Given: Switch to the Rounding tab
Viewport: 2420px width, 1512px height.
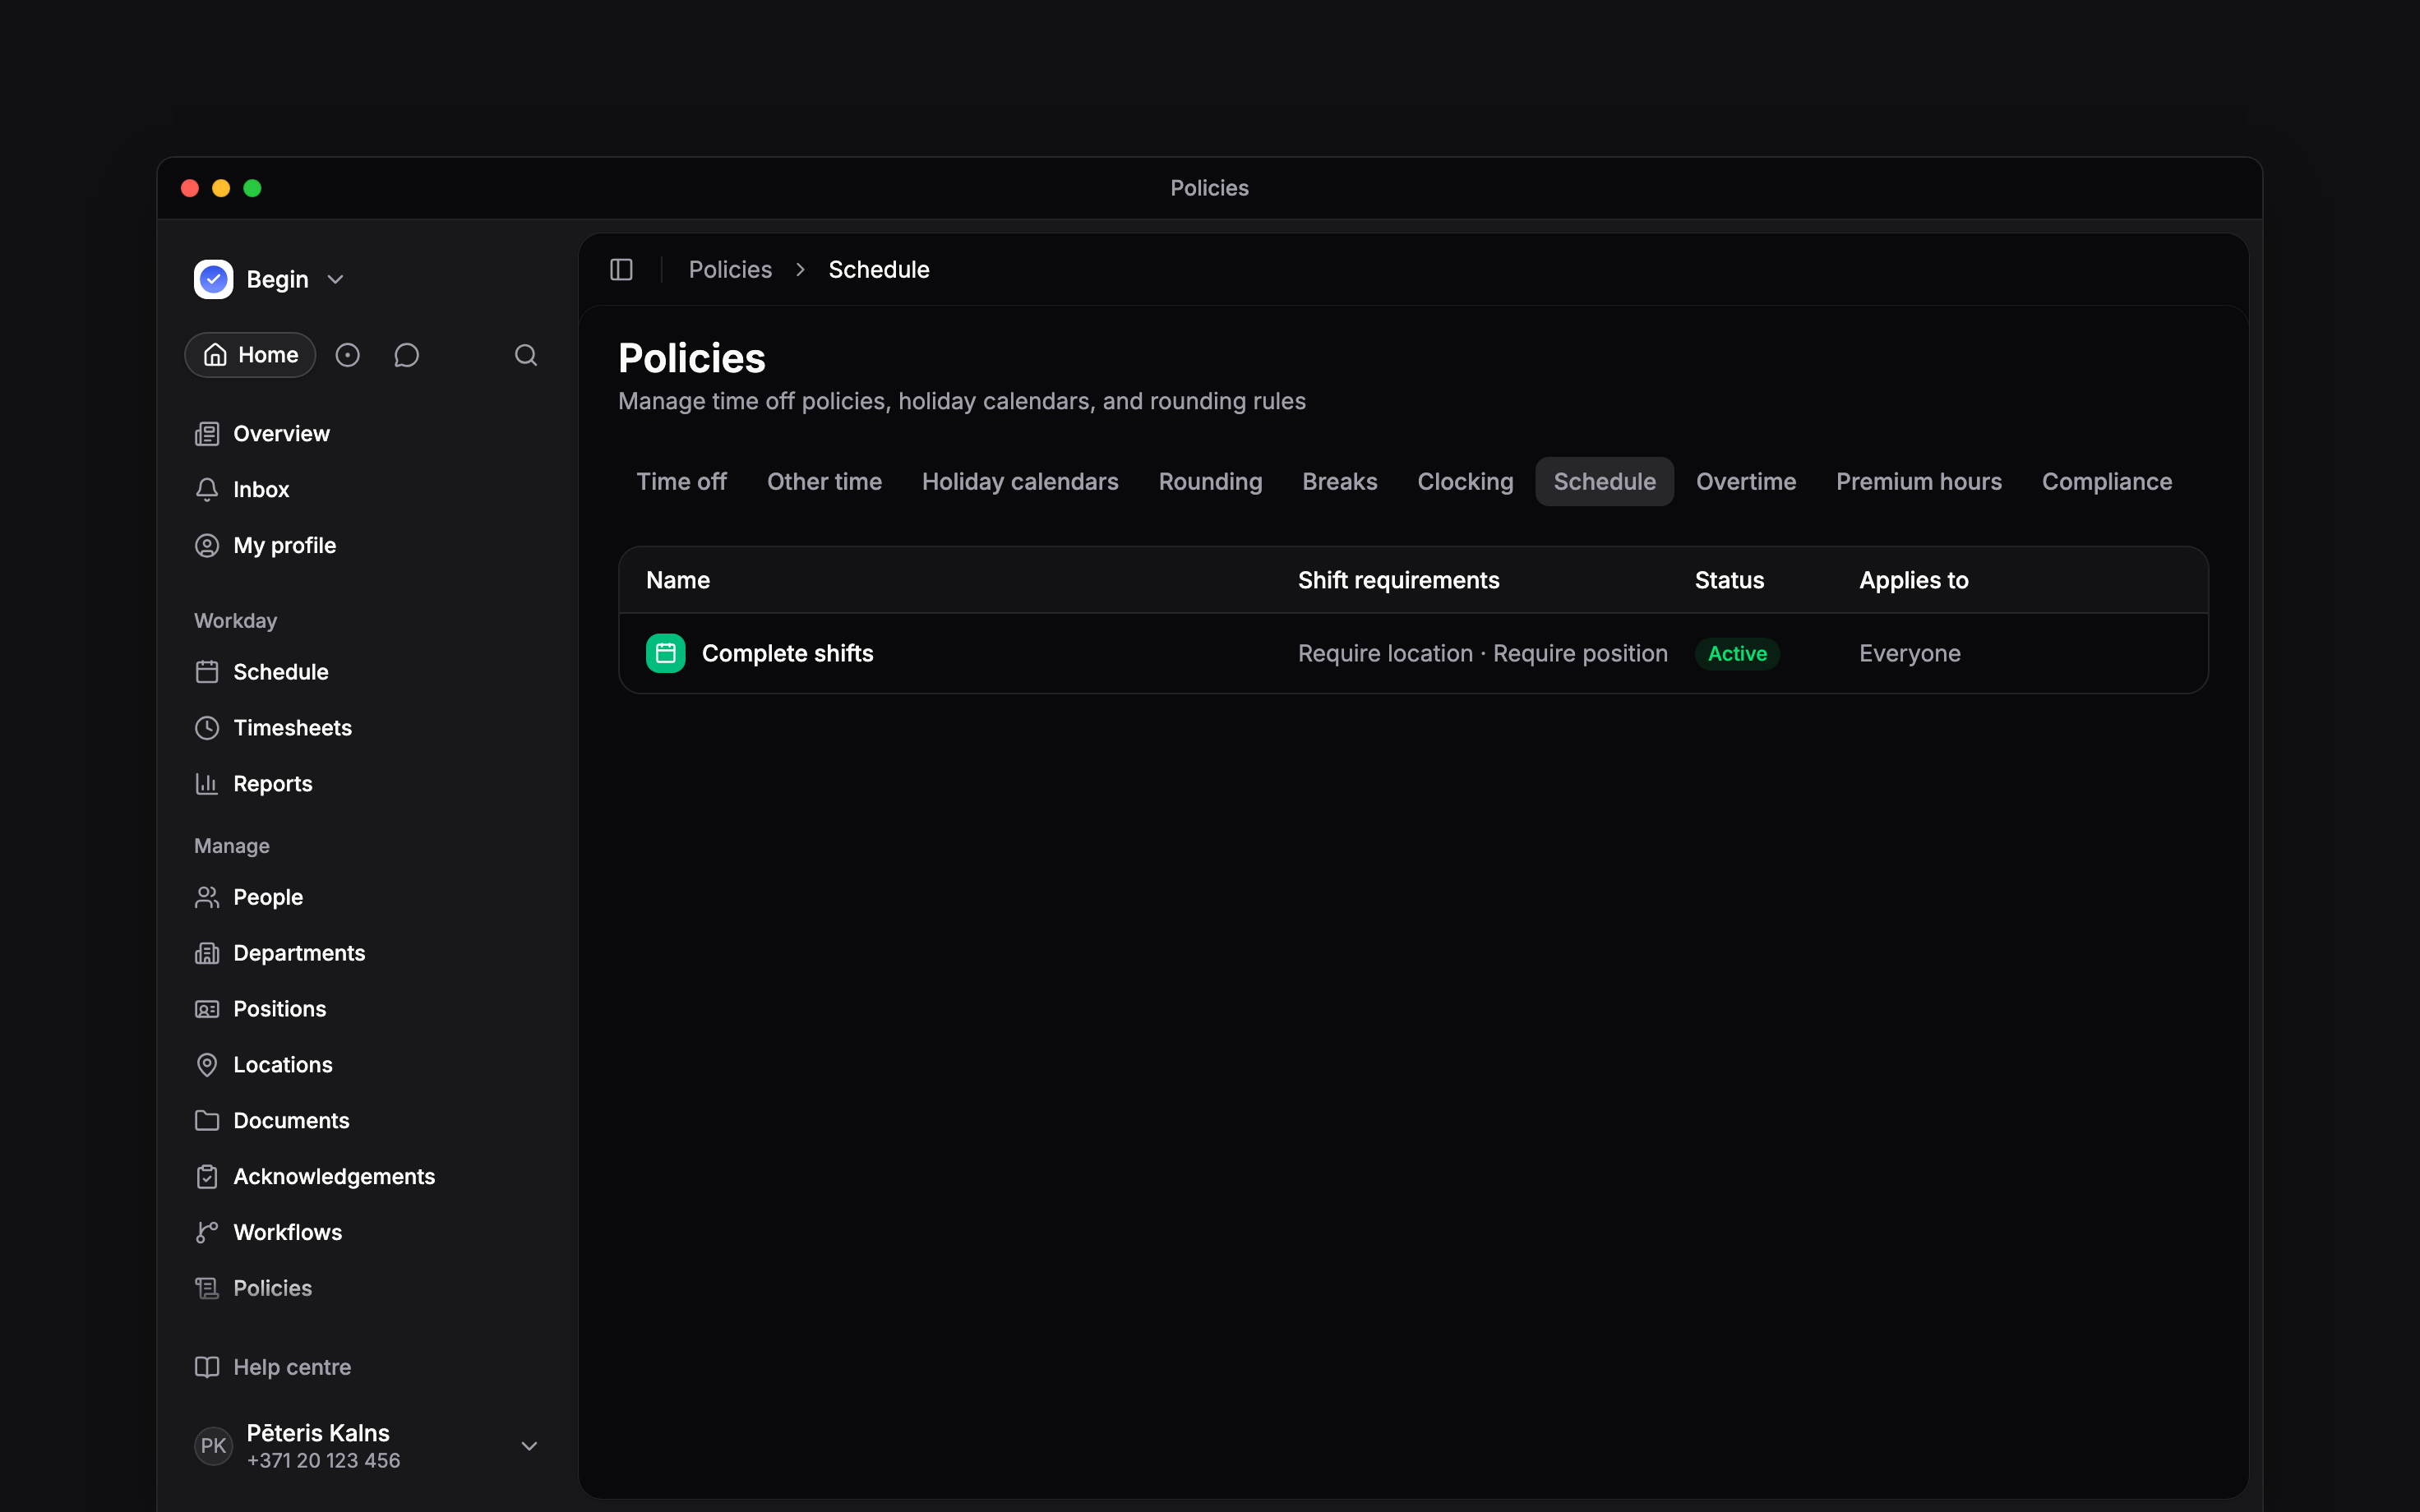Looking at the screenshot, I should tap(1210, 482).
